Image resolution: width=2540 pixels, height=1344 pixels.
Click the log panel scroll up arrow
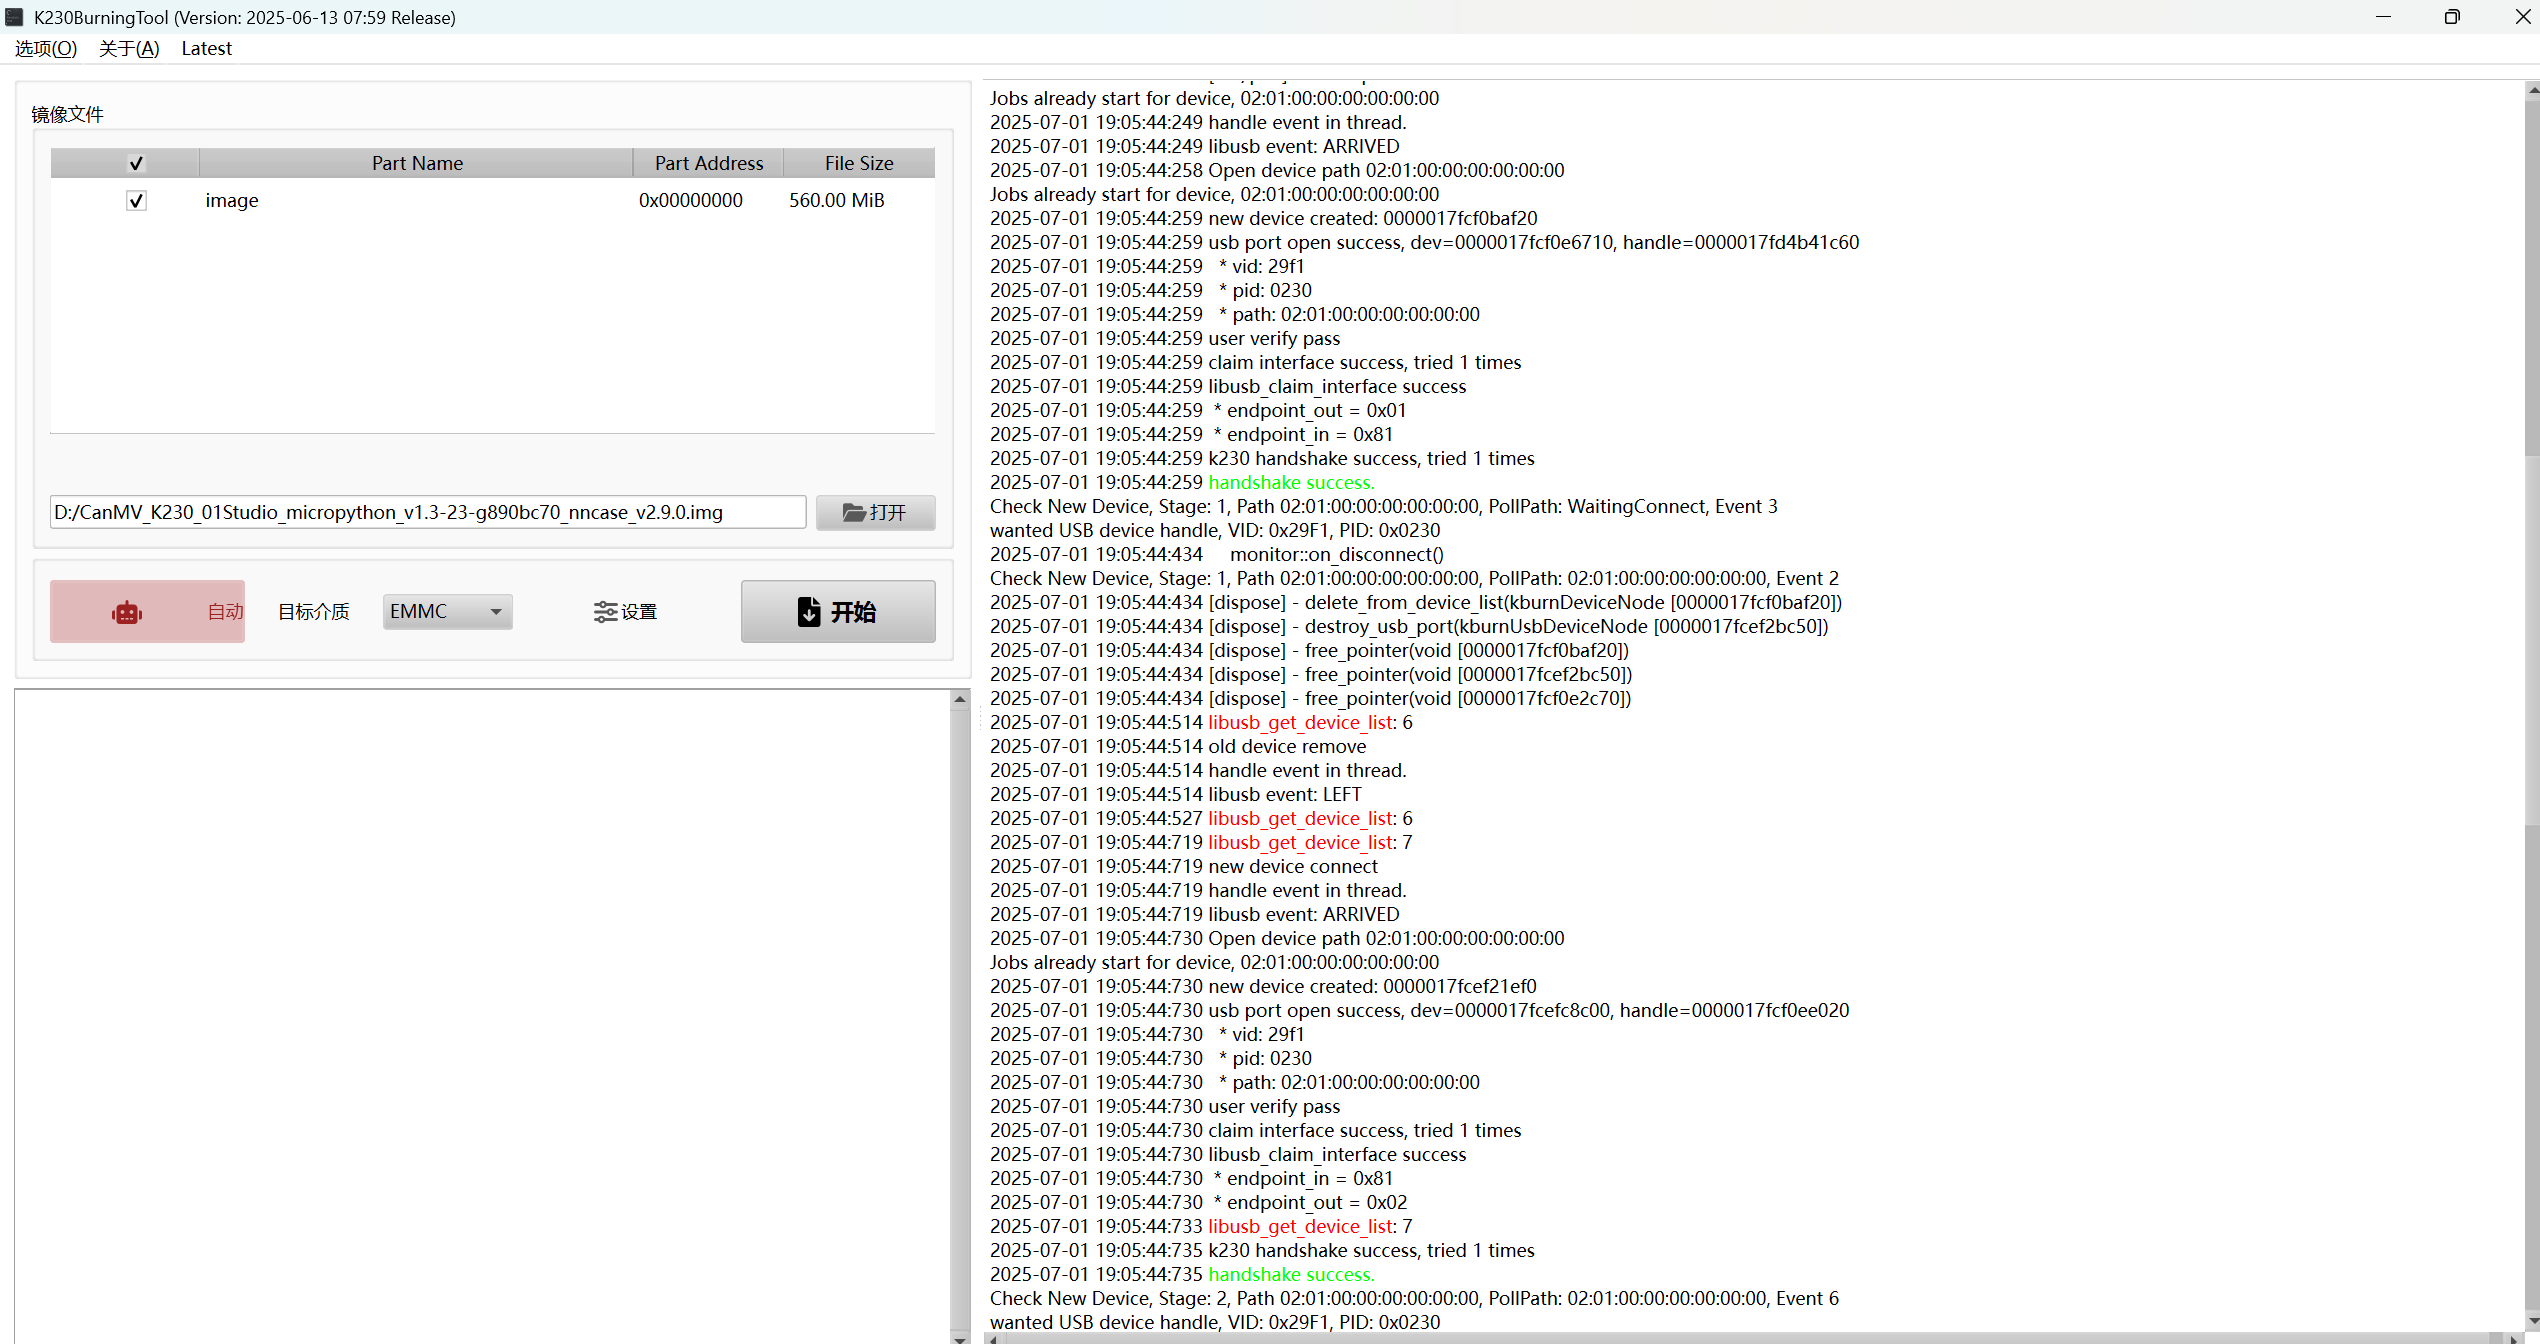pos(2531,90)
